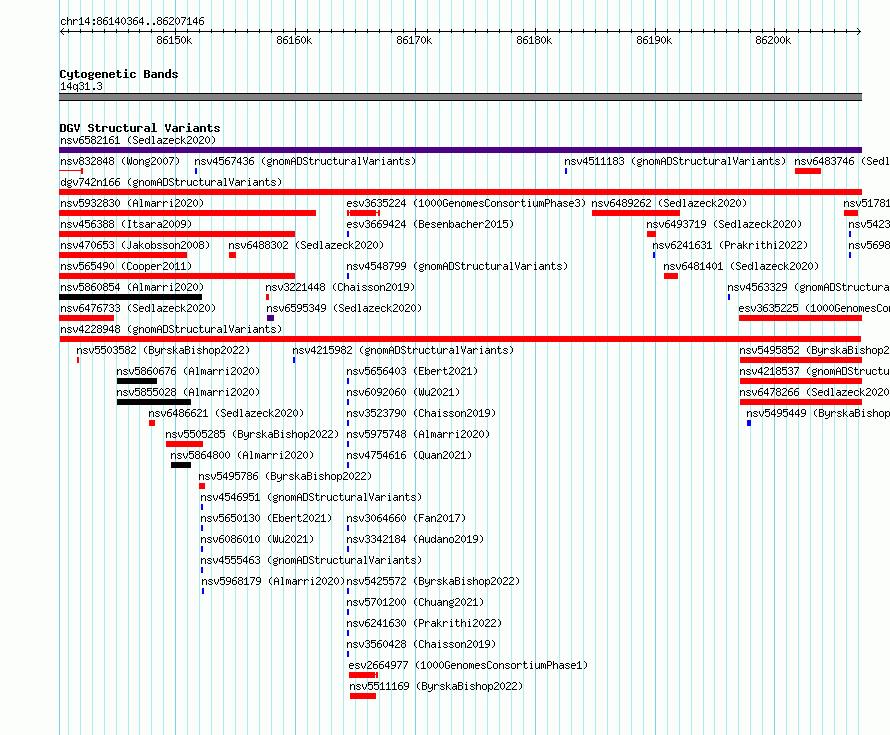Image resolution: width=890 pixels, height=735 pixels.
Task: Click nsv5650130 (Ebert2021) label
Action: 266,518
